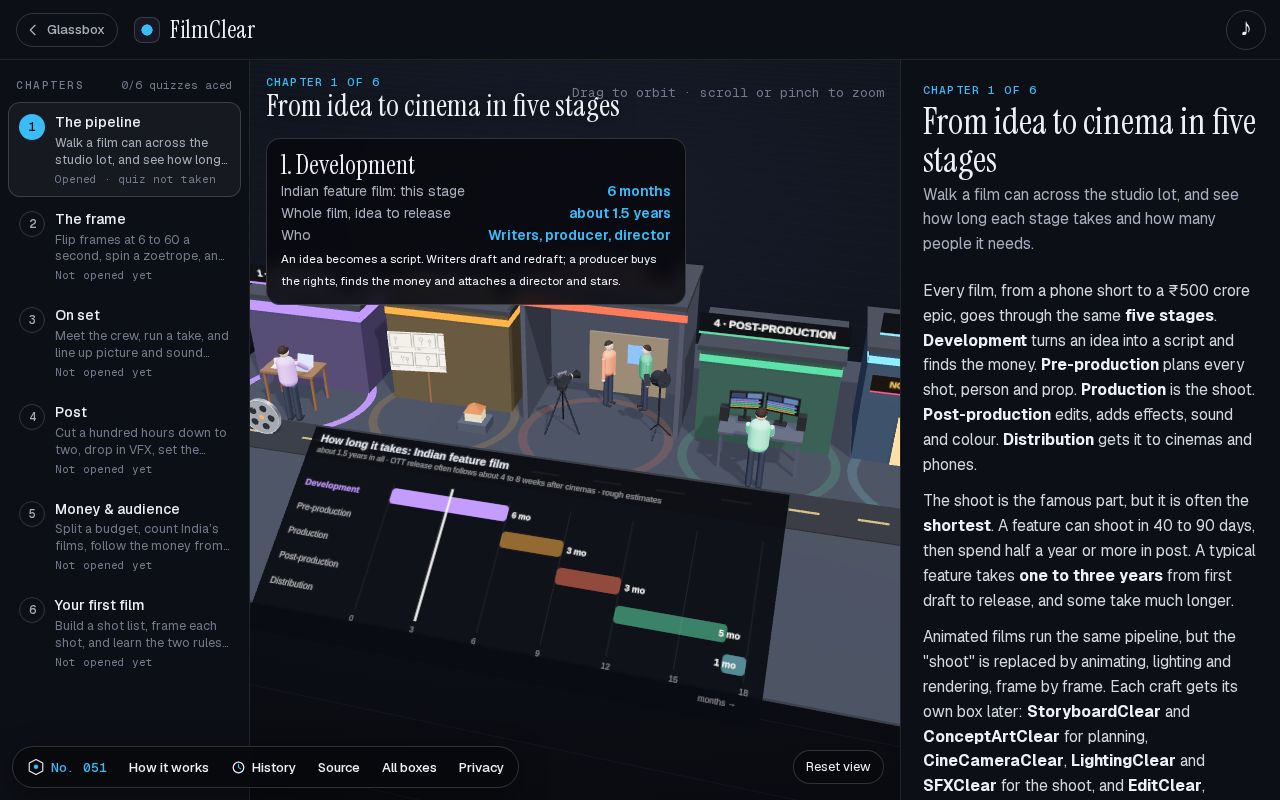Select the gold Pre-production bar
The image size is (1280, 800).
pyautogui.click(x=531, y=544)
